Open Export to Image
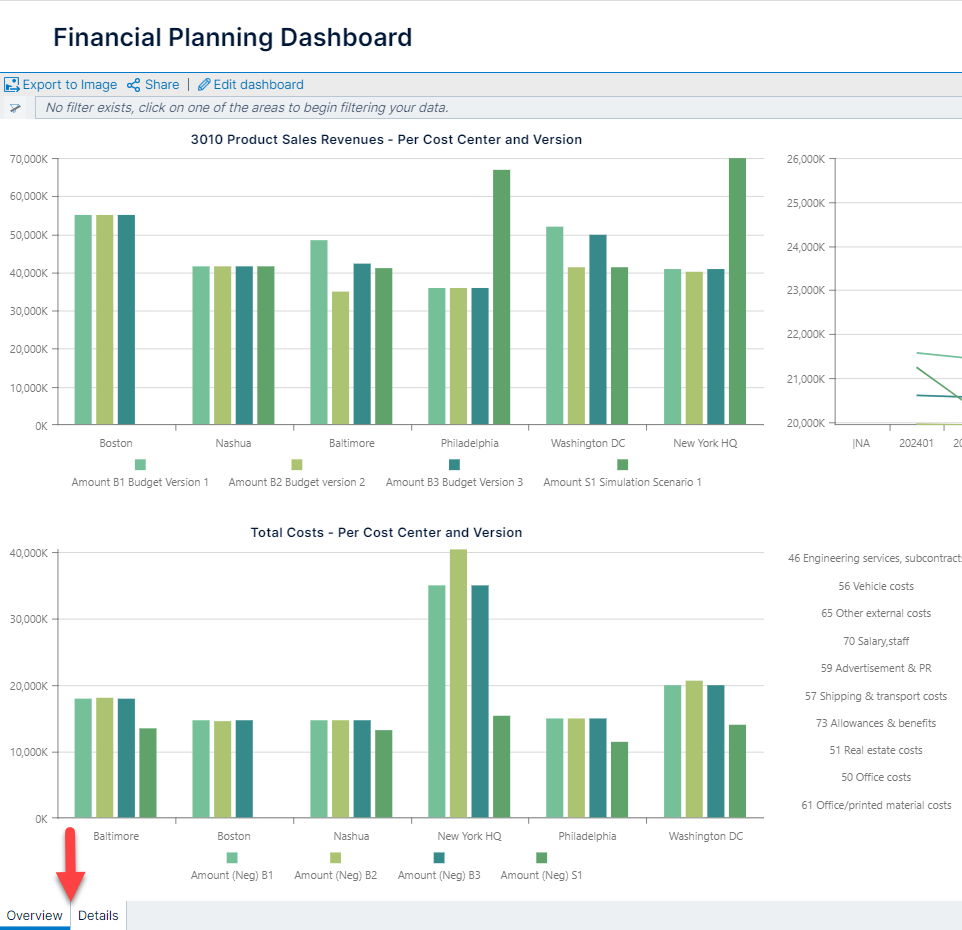This screenshot has height=930, width=962. (60, 84)
